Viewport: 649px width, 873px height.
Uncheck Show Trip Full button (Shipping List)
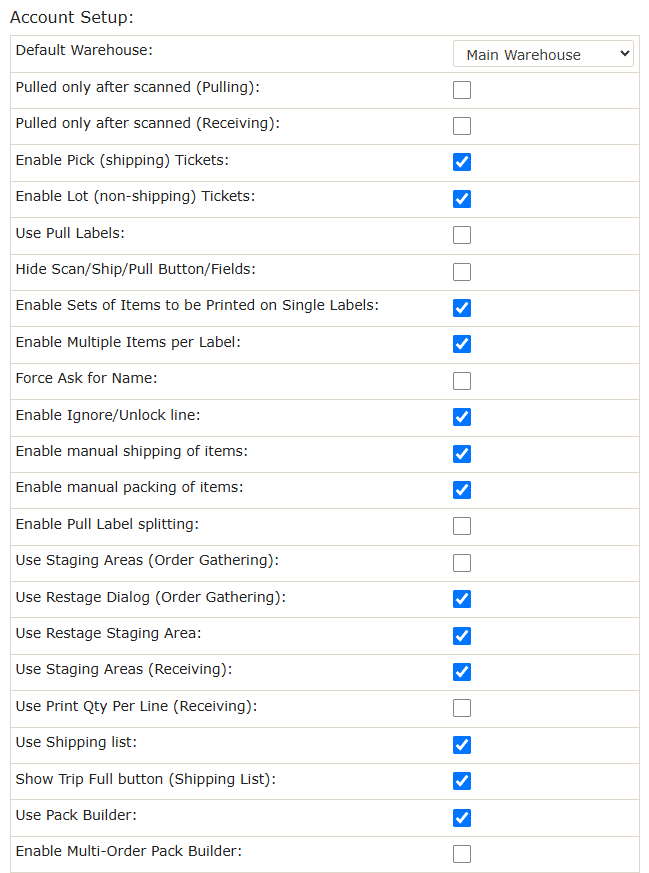pyautogui.click(x=461, y=781)
